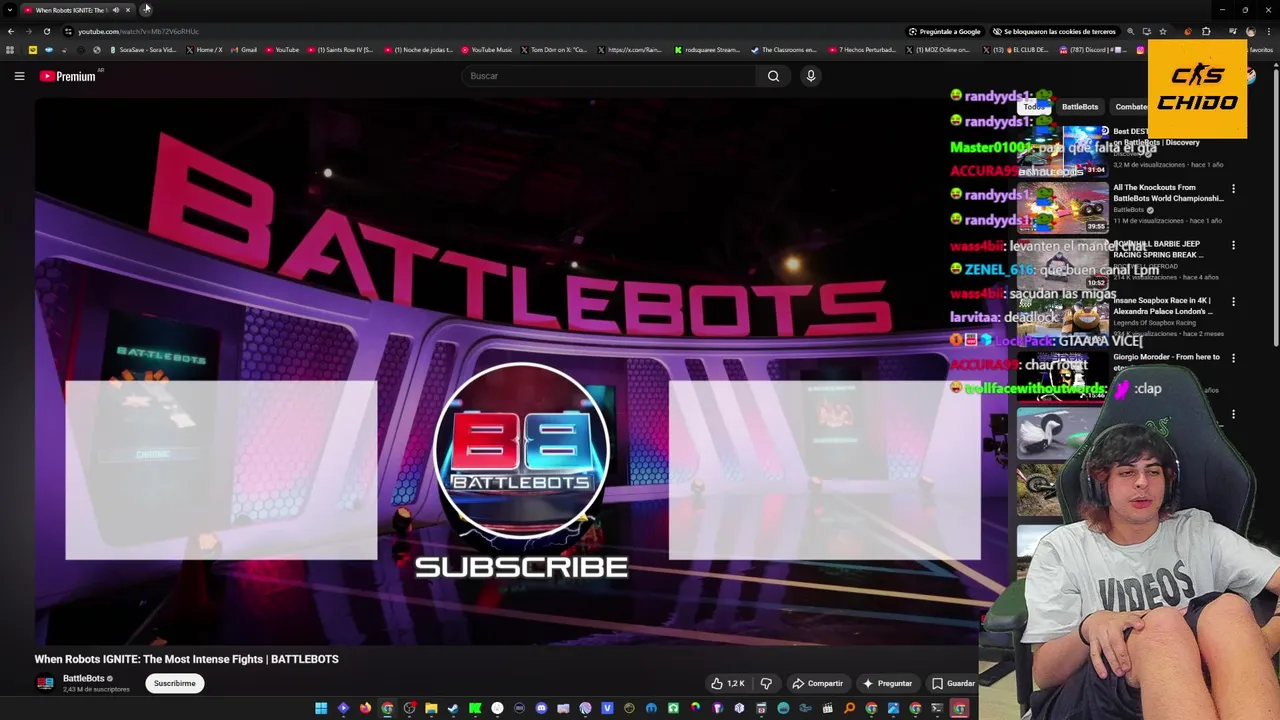Select the BattleBots filter chip
Image resolution: width=1280 pixels, height=720 pixels.
[1080, 107]
